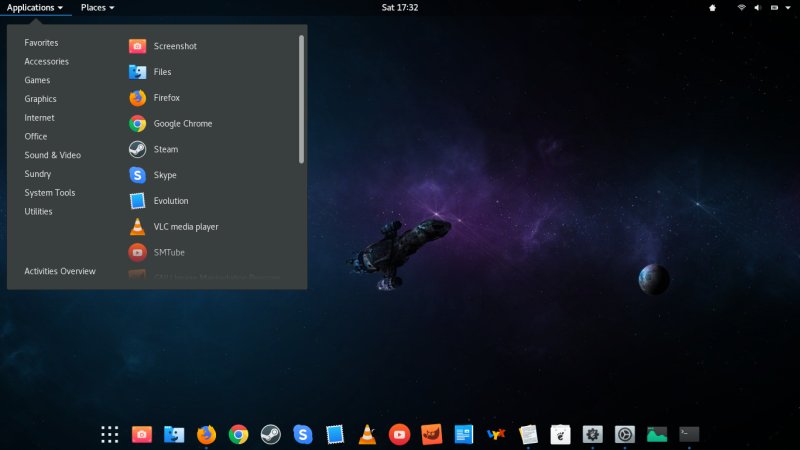Open the Places dropdown in the top bar
The width and height of the screenshot is (800, 450).
(x=97, y=7)
